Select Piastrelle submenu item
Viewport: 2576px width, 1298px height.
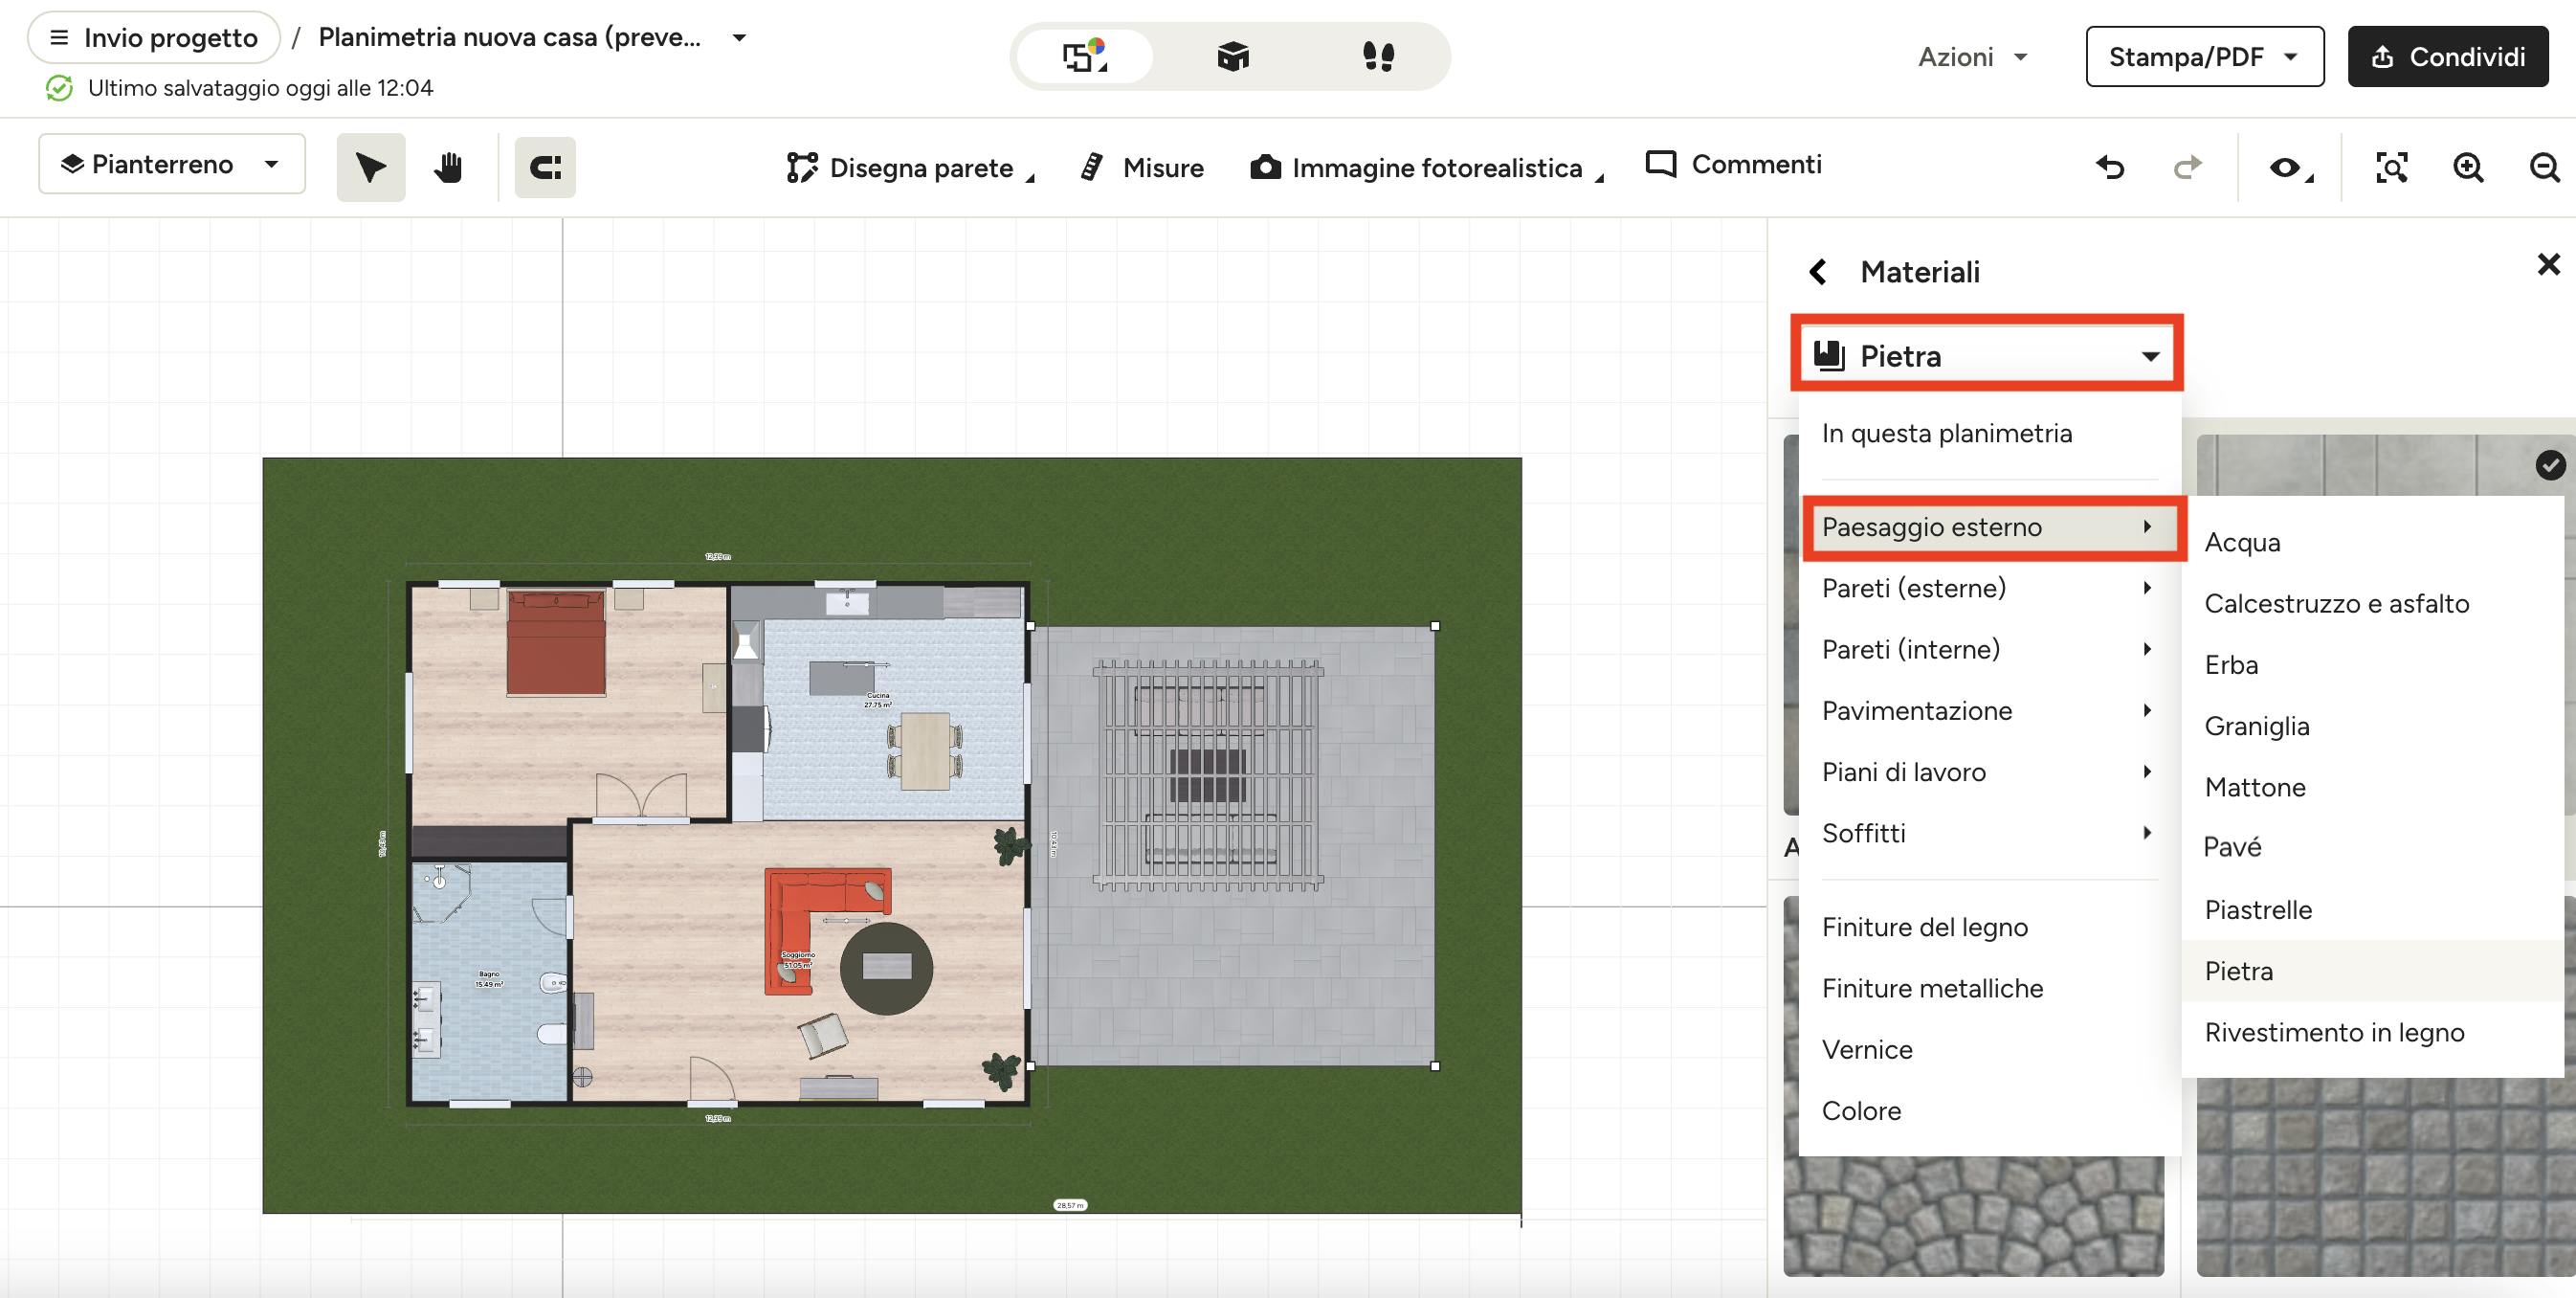pyautogui.click(x=2372, y=910)
